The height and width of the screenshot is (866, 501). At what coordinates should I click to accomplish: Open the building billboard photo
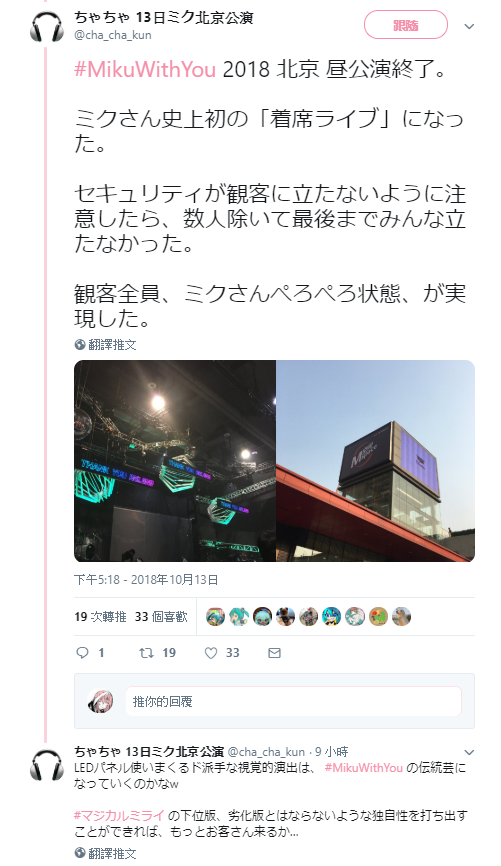coord(376,461)
